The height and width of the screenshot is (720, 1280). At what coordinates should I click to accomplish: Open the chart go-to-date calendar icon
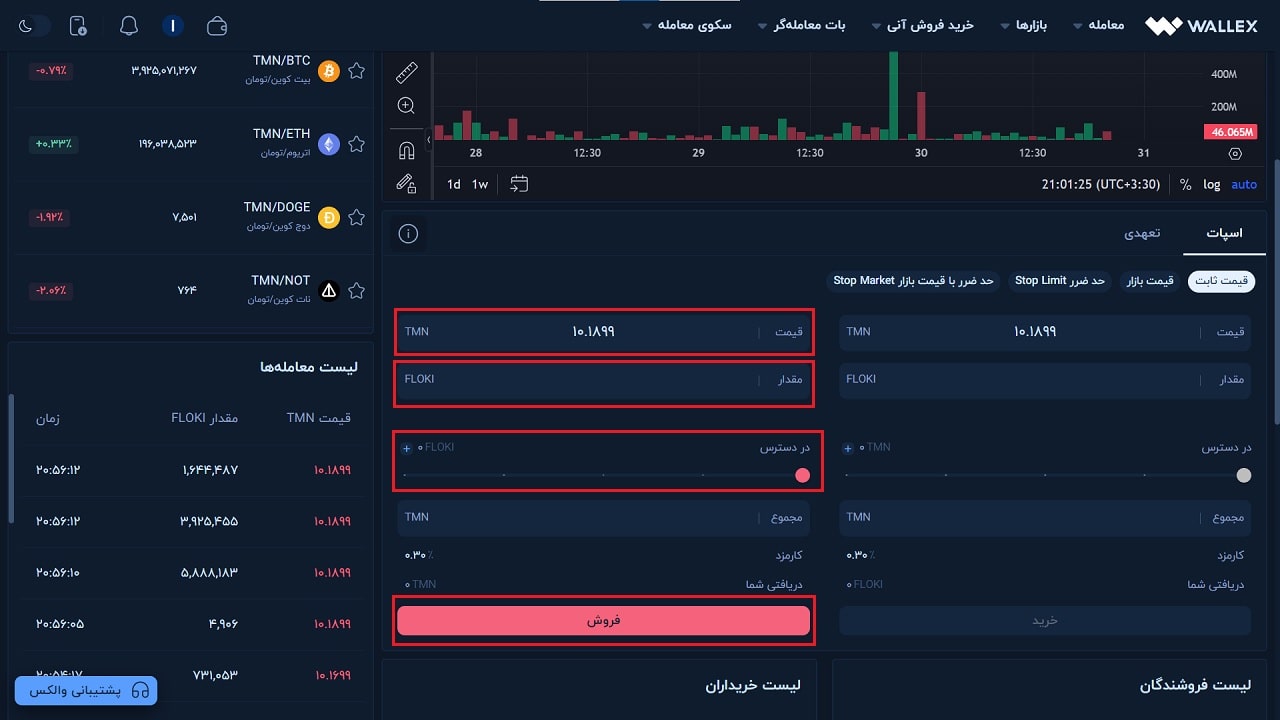pos(518,184)
